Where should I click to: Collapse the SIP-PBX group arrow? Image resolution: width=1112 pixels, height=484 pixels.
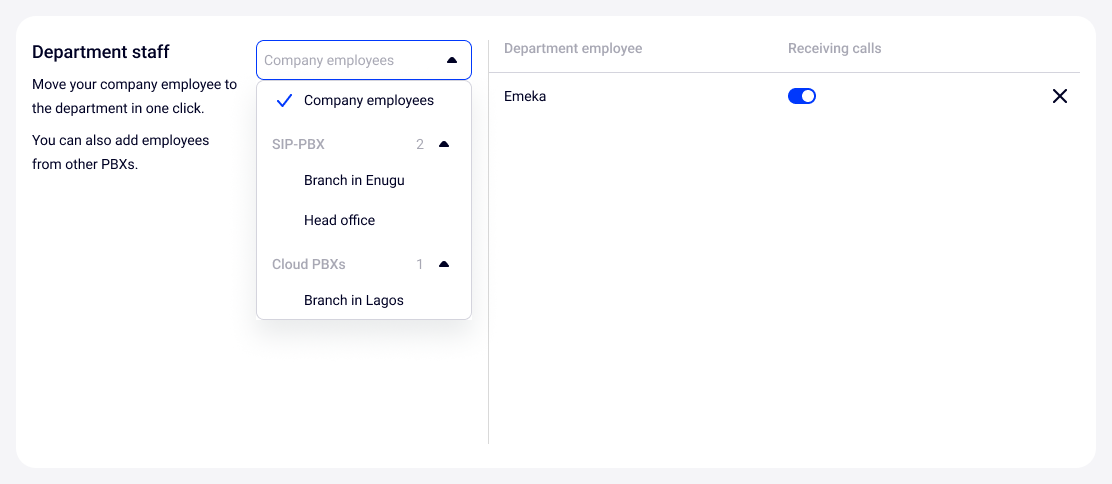(444, 144)
